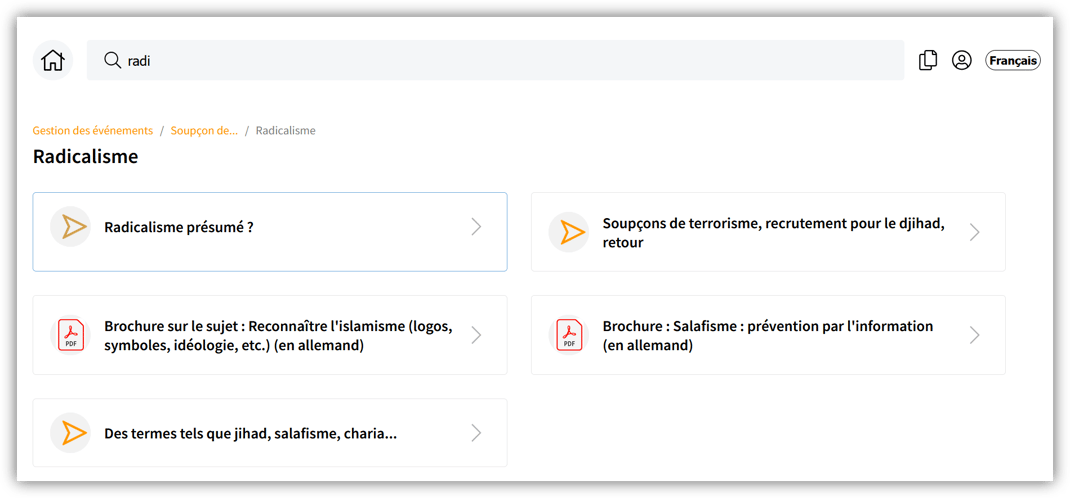This screenshot has width=1070, height=498.
Task: Click the home icon
Action: (52, 61)
